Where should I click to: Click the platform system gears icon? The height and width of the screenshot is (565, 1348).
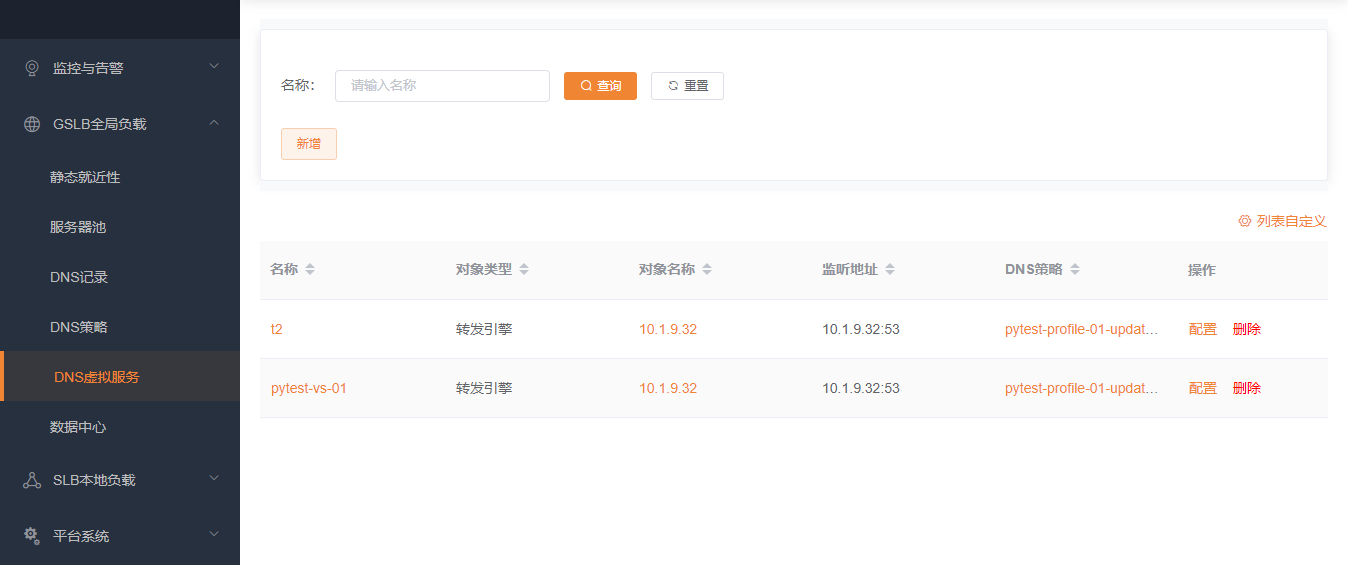(x=32, y=535)
